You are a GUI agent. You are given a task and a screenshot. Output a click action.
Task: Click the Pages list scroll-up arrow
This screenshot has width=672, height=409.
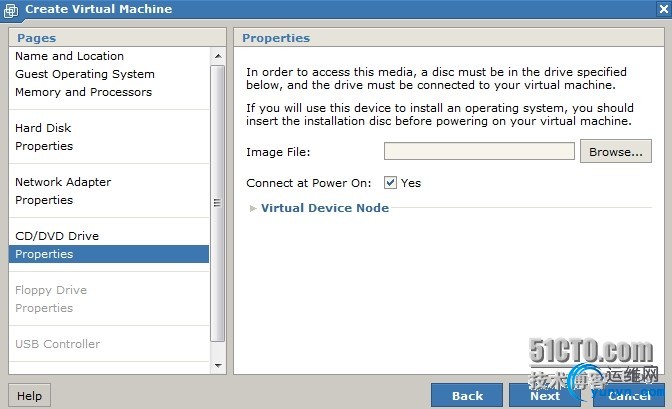click(218, 56)
